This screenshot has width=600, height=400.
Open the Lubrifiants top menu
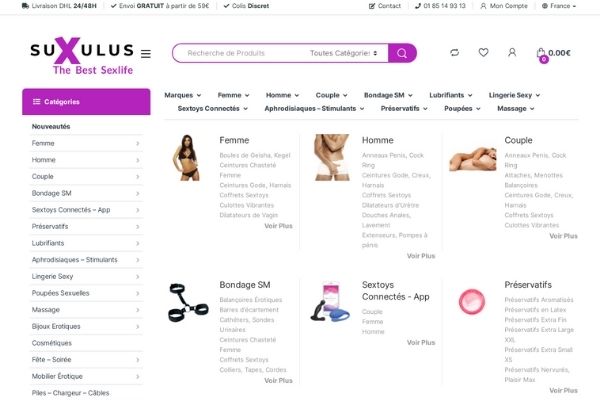click(451, 95)
